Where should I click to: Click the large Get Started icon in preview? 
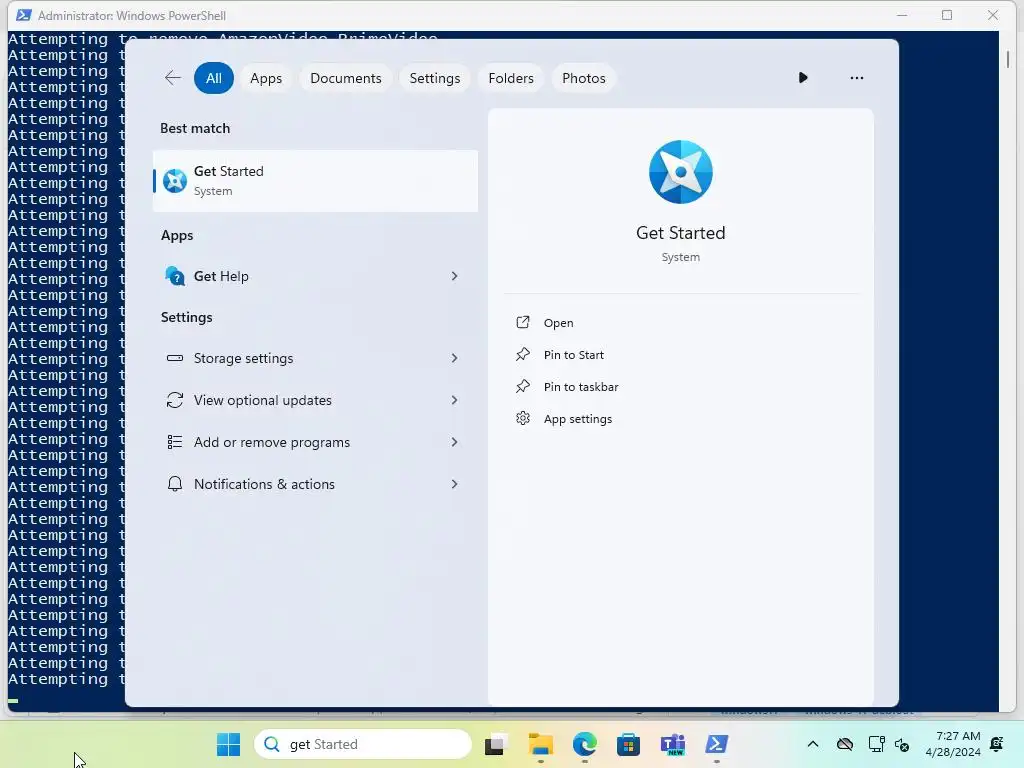click(680, 172)
